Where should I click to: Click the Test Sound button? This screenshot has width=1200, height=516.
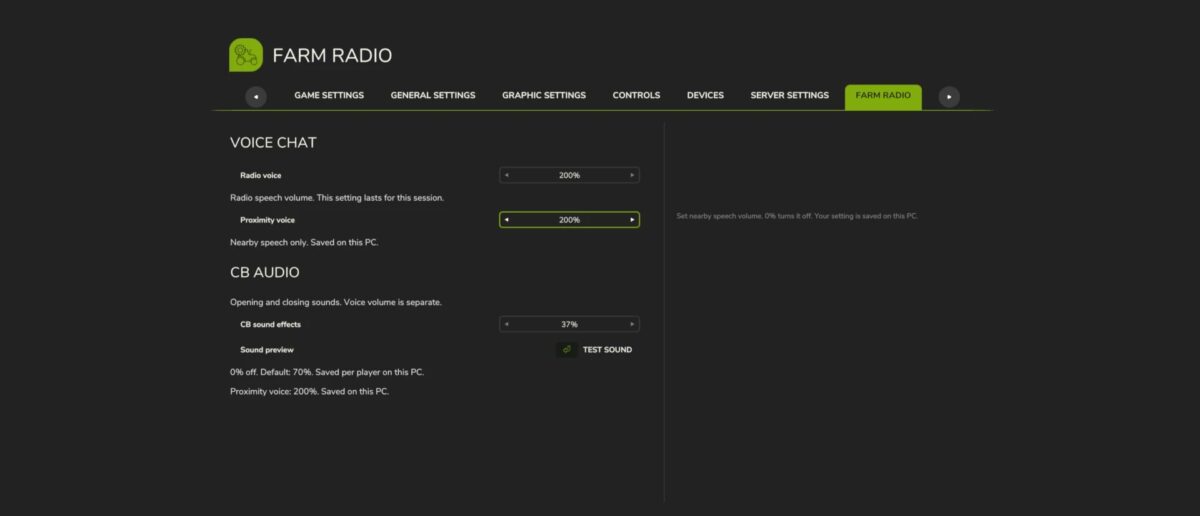coord(607,350)
